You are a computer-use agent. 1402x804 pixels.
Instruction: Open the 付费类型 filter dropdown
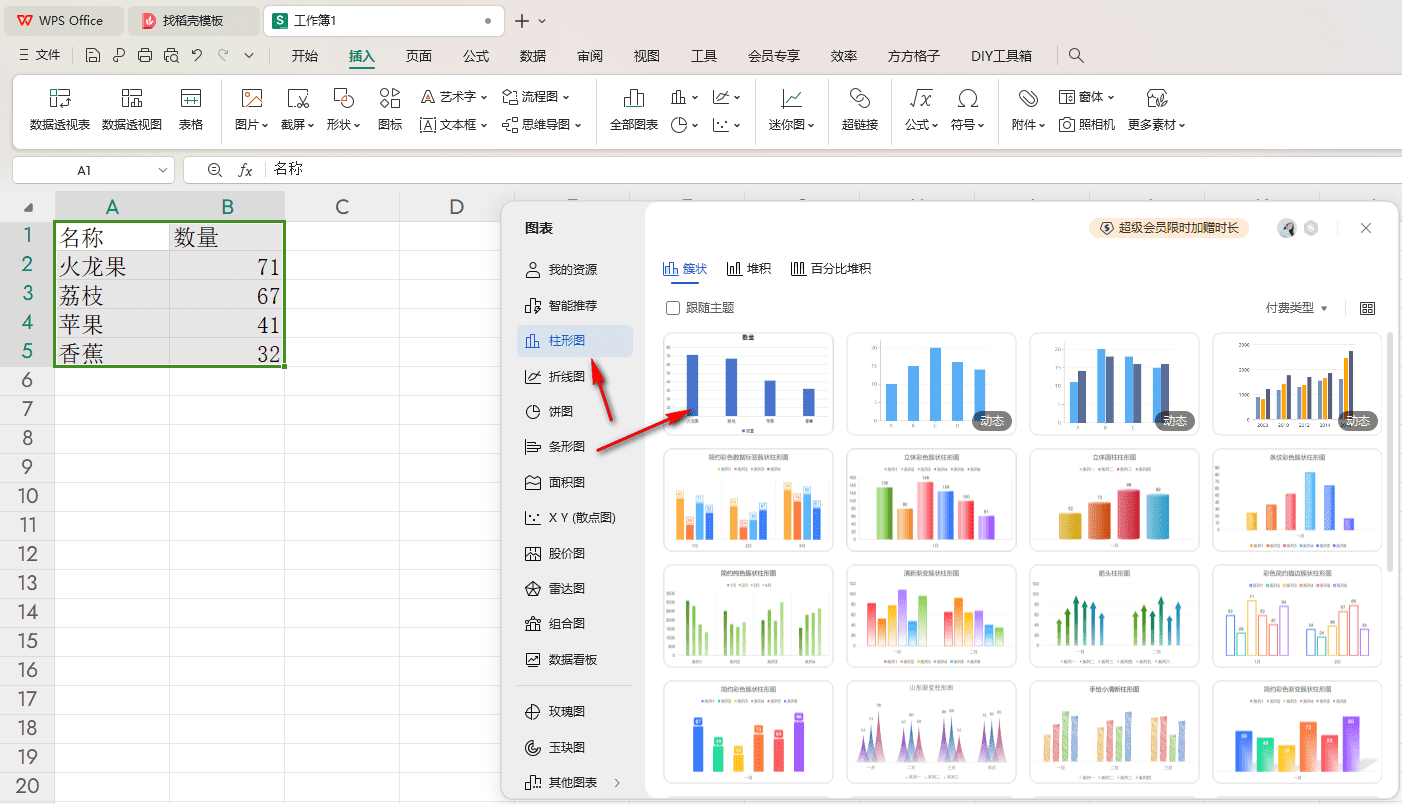(1296, 308)
